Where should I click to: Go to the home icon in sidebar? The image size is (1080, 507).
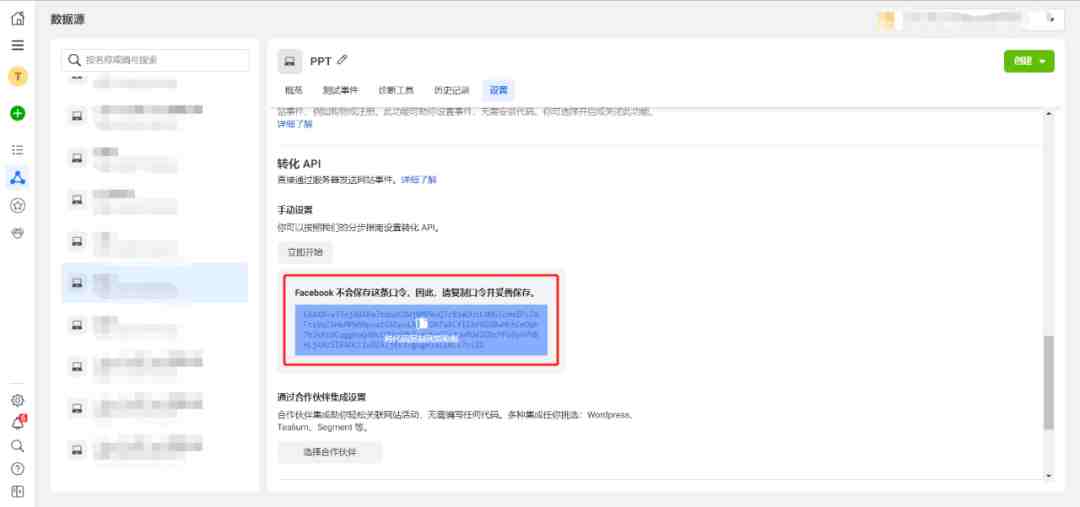click(18, 18)
